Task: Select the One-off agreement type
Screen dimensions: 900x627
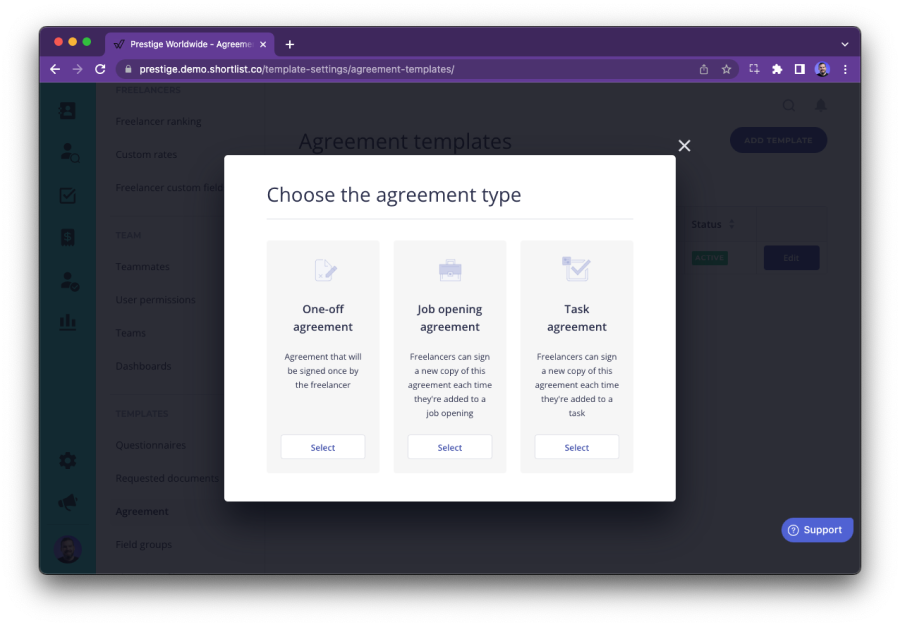Action: (322, 447)
